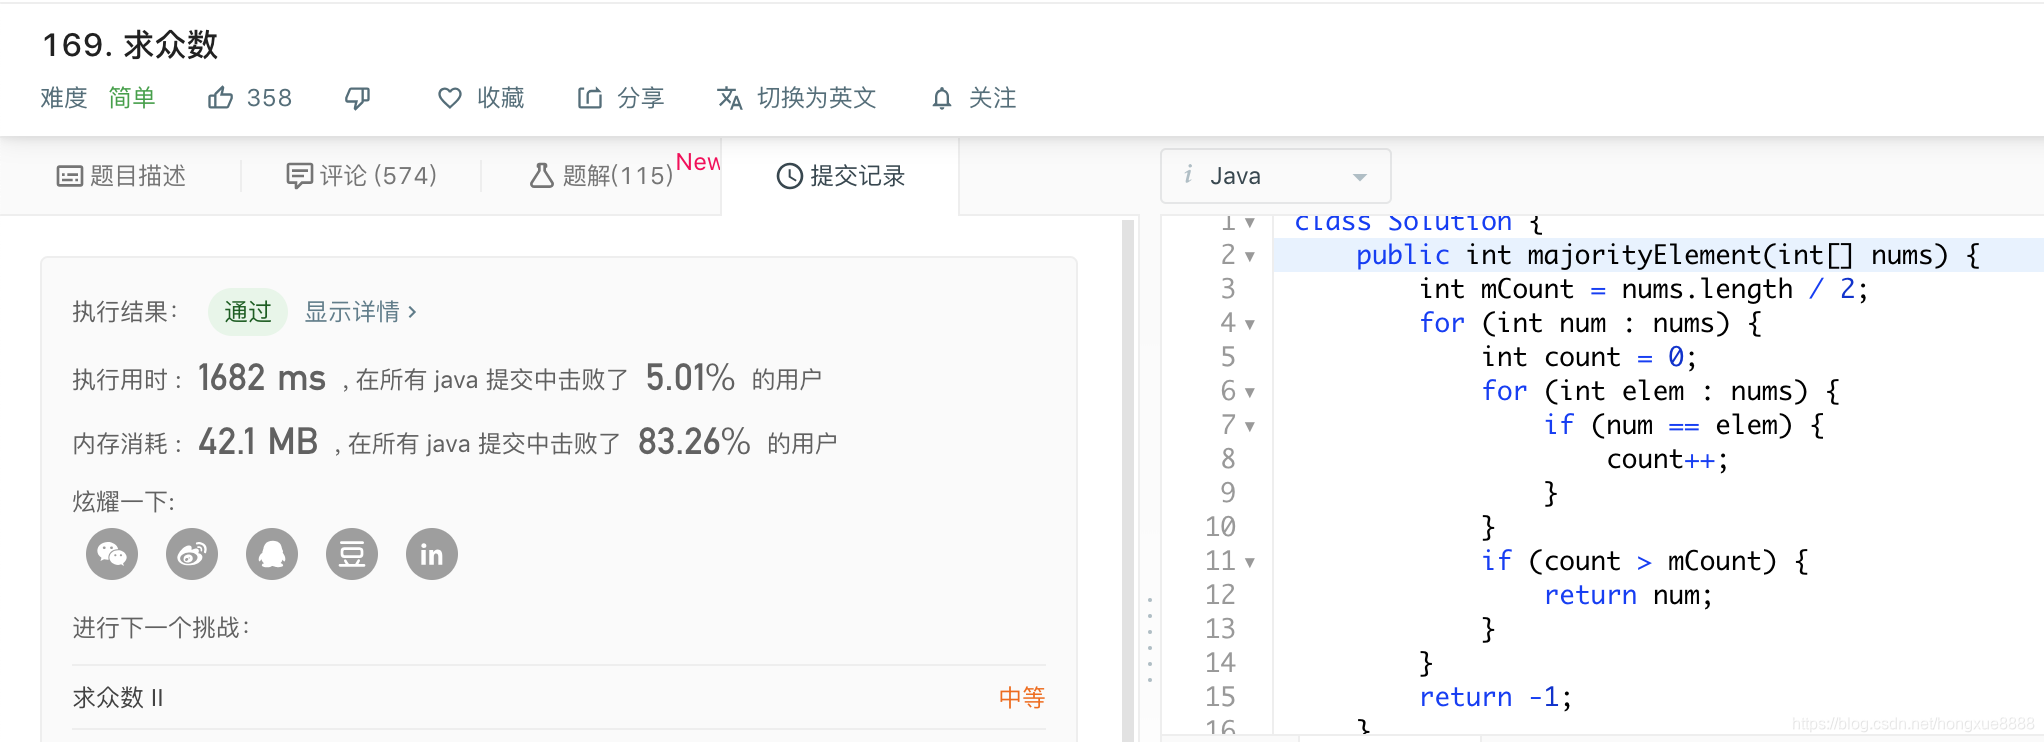Click the 42.1 MB memory value

coord(258,441)
